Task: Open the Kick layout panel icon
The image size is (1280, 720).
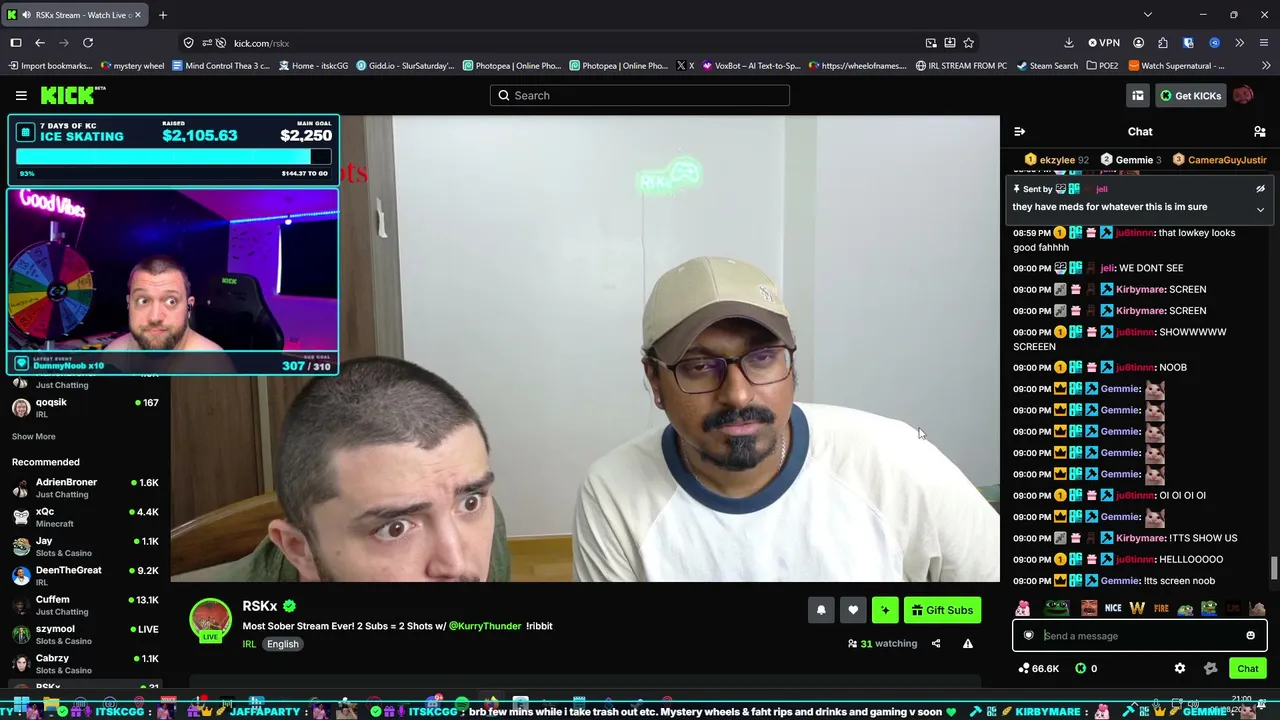Action: coord(1138,95)
